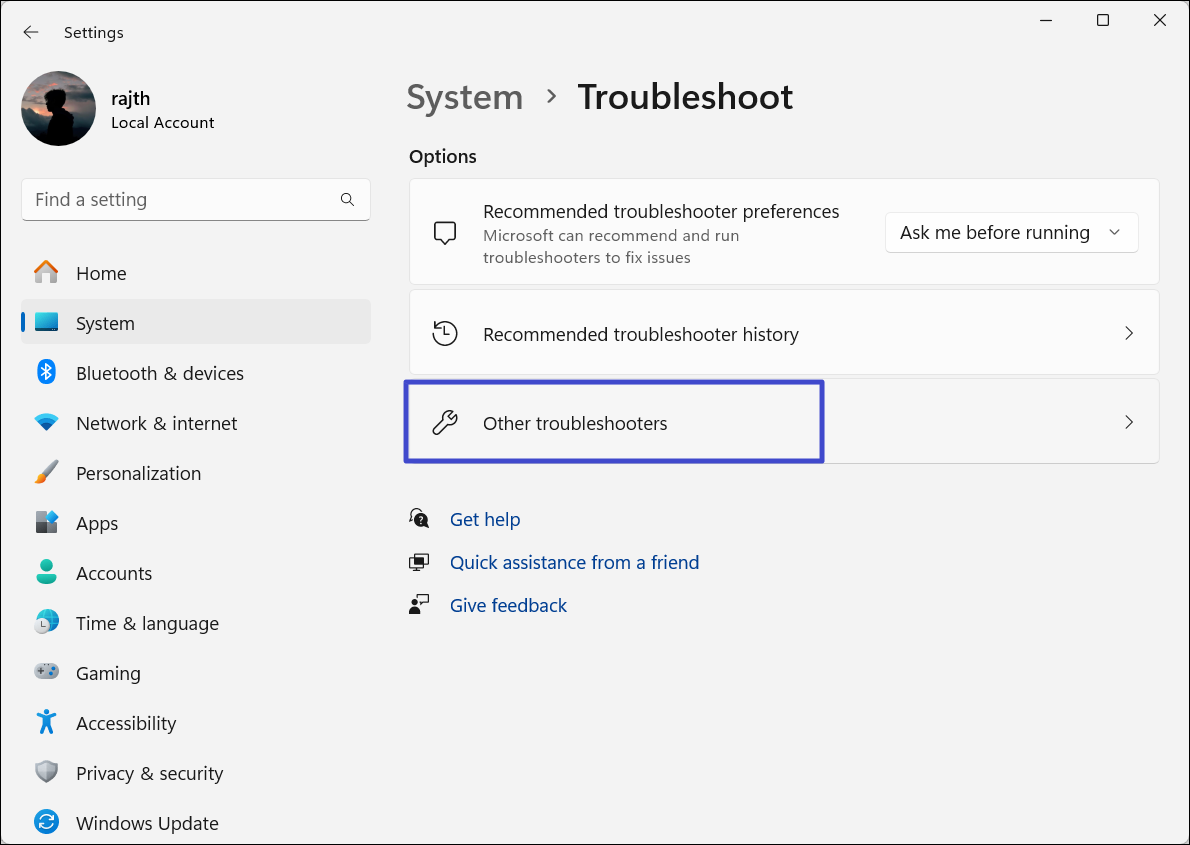Open Home from the sidebar
This screenshot has width=1190, height=845.
point(101,273)
